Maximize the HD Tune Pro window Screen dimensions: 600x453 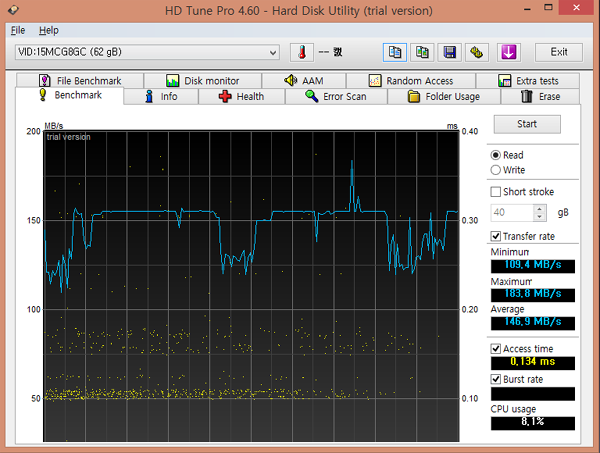click(548, 8)
